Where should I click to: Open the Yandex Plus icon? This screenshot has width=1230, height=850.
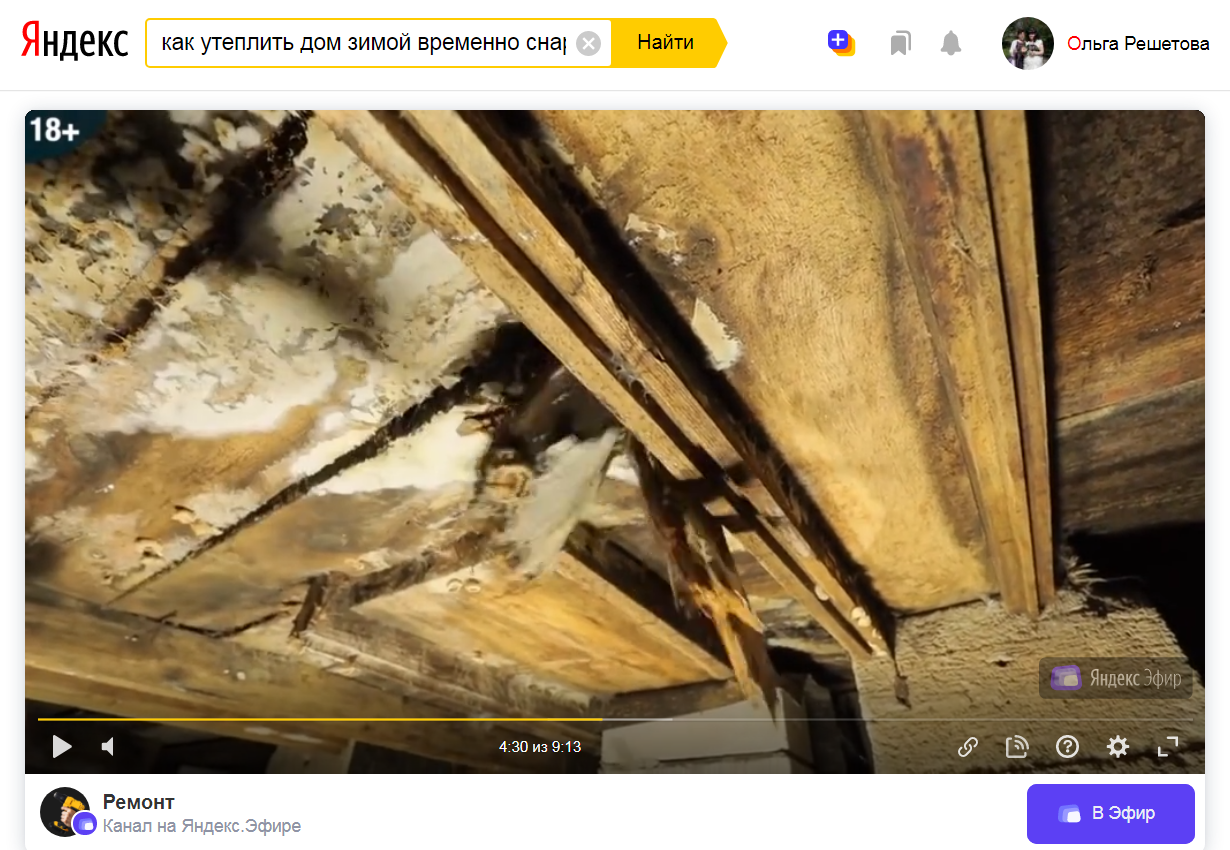point(841,42)
